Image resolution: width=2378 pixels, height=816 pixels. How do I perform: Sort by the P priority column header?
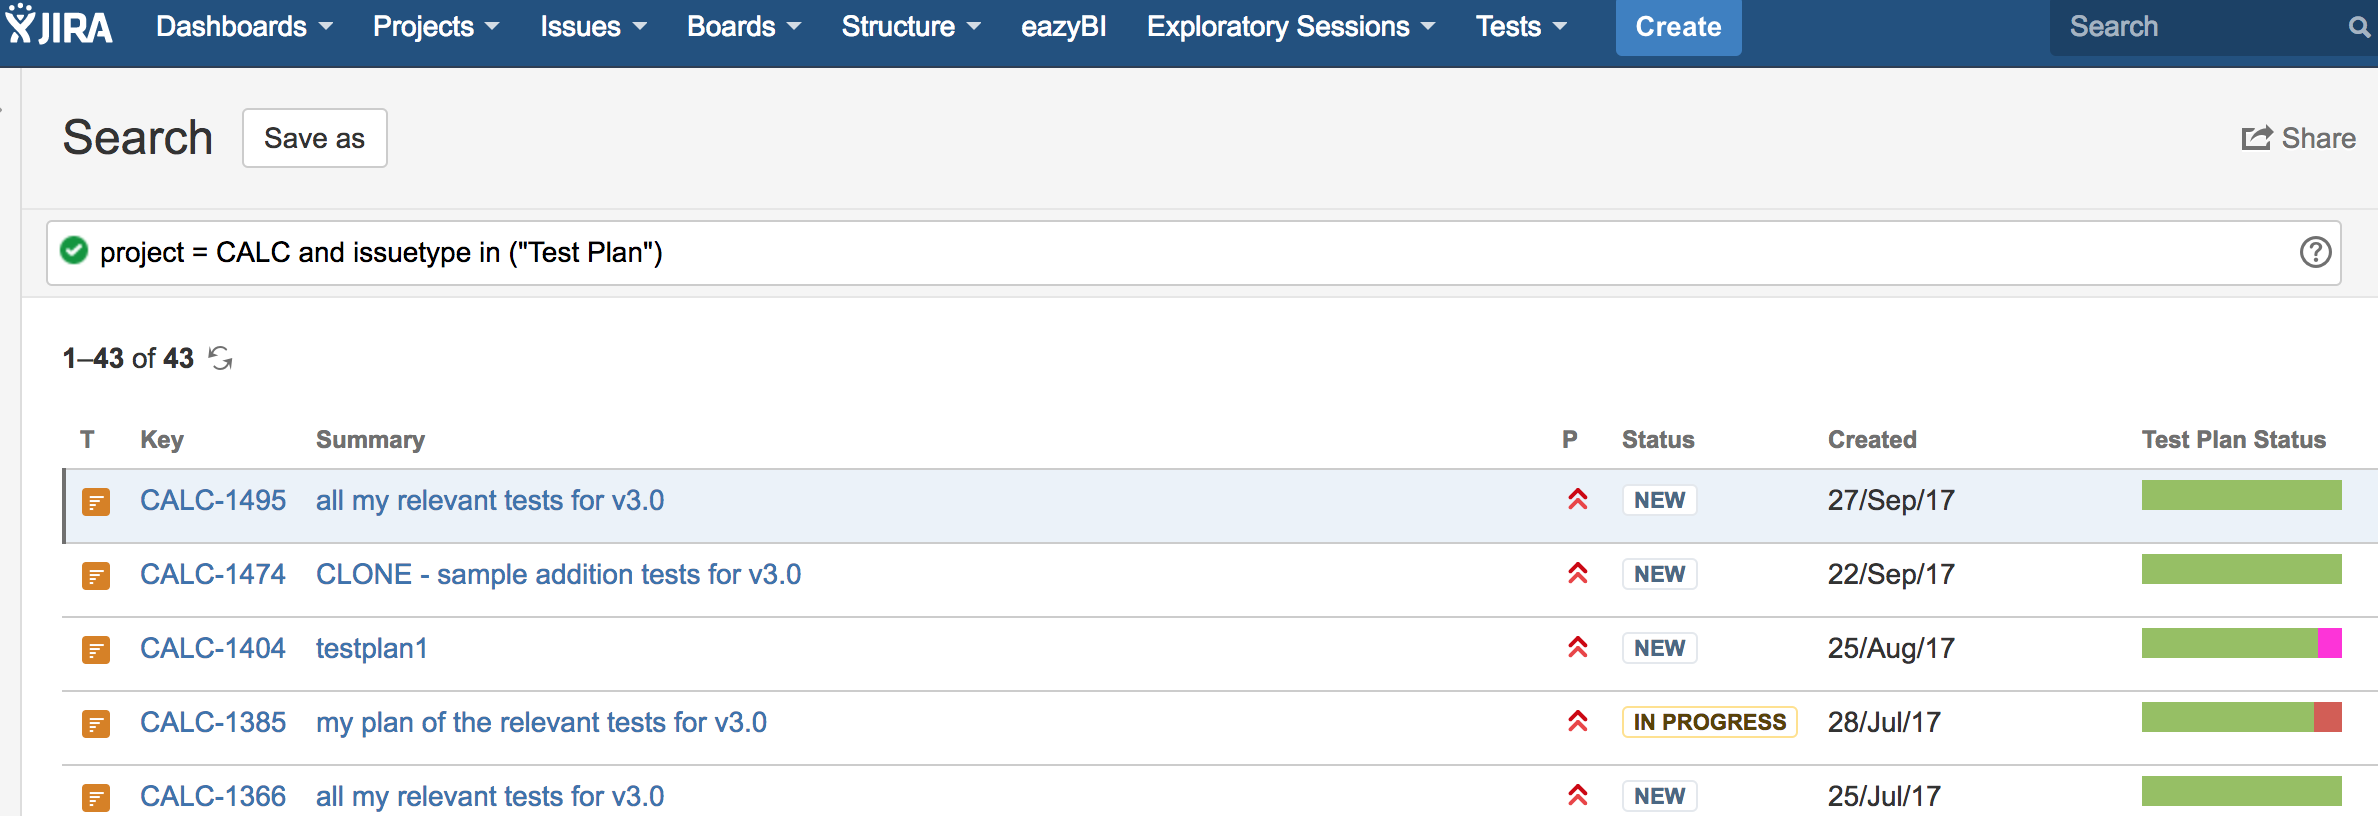1570,440
